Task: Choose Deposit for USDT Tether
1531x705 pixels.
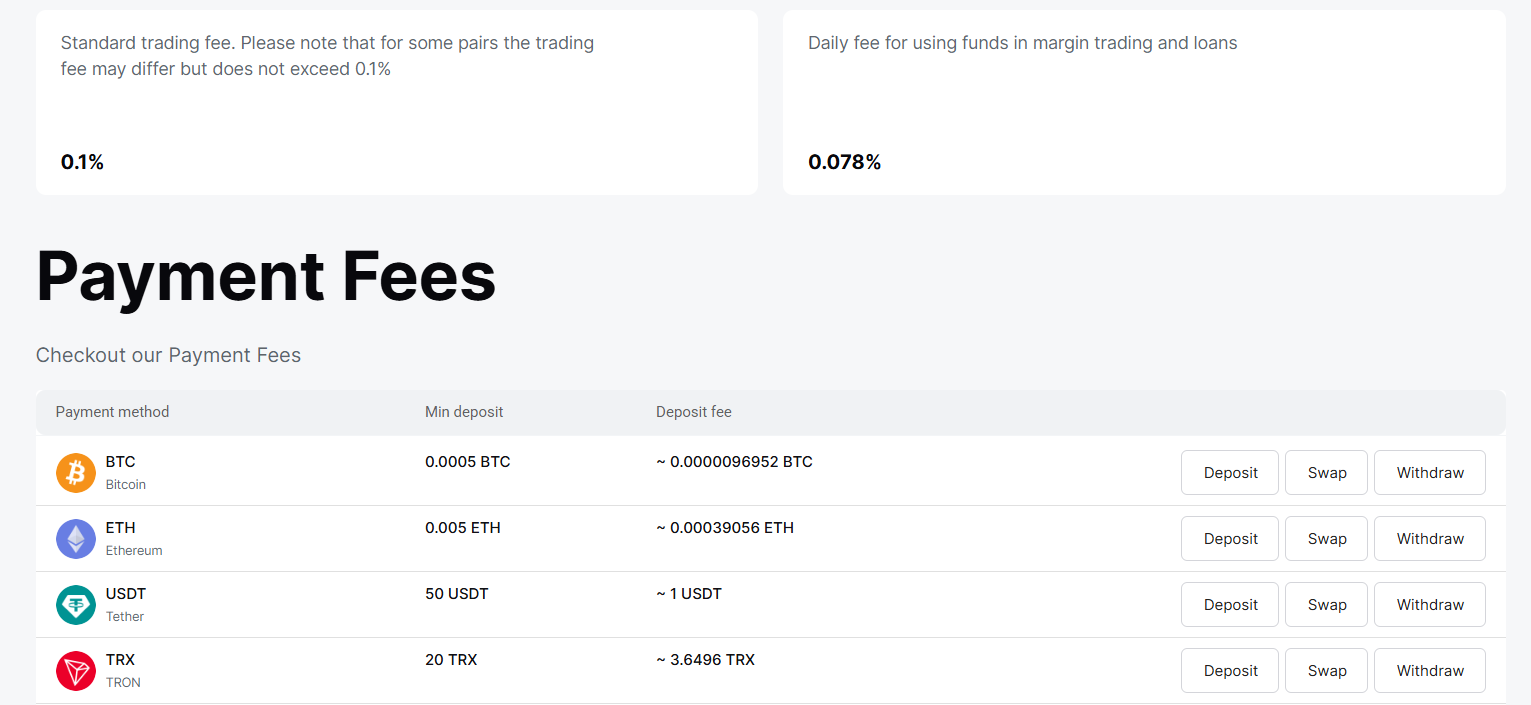Action: [1229, 604]
